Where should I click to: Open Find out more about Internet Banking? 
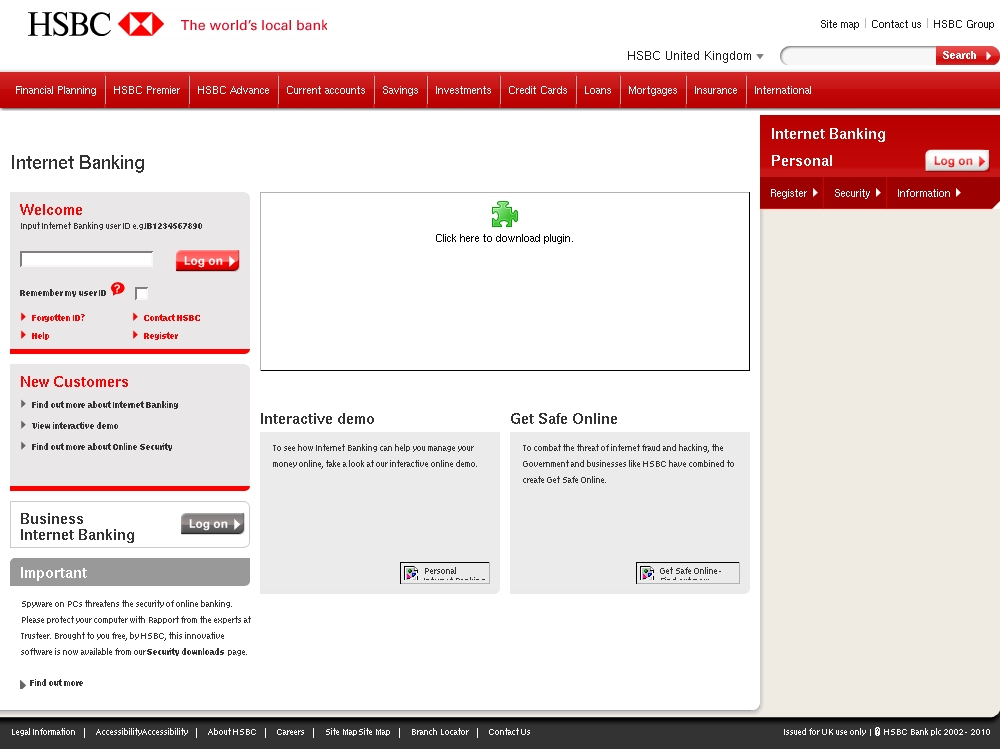tap(105, 404)
